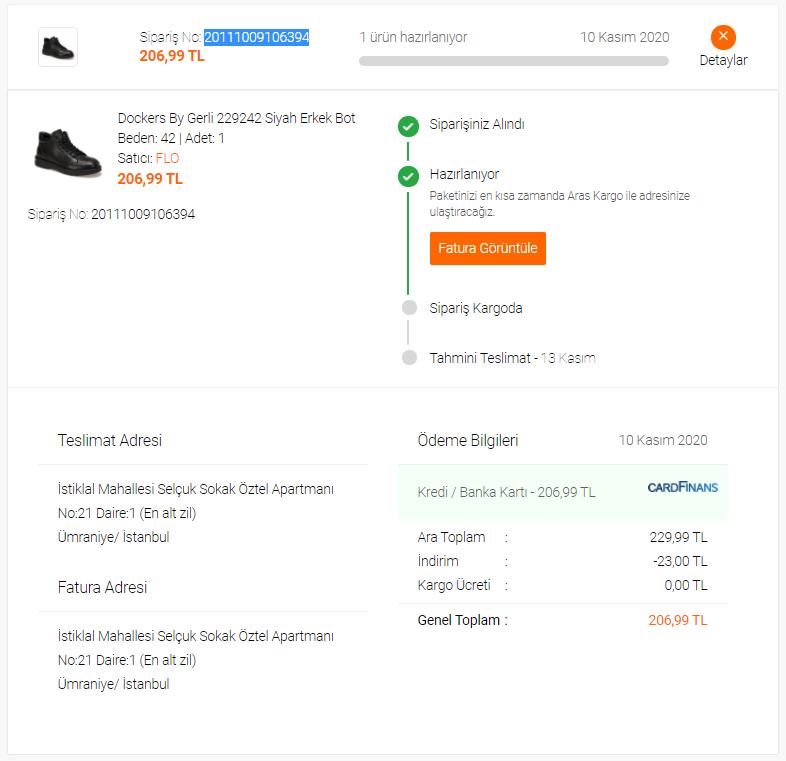
Task: Click the Fatura Adresi heading
Action: pos(102,587)
